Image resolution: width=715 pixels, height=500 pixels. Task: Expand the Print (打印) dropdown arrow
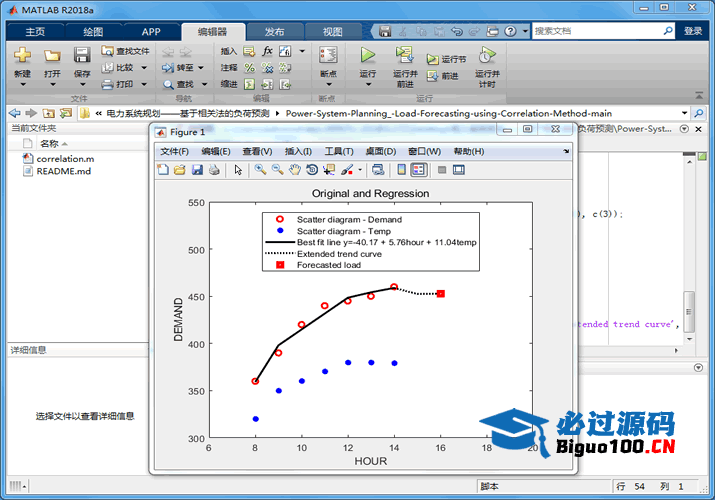[x=144, y=84]
